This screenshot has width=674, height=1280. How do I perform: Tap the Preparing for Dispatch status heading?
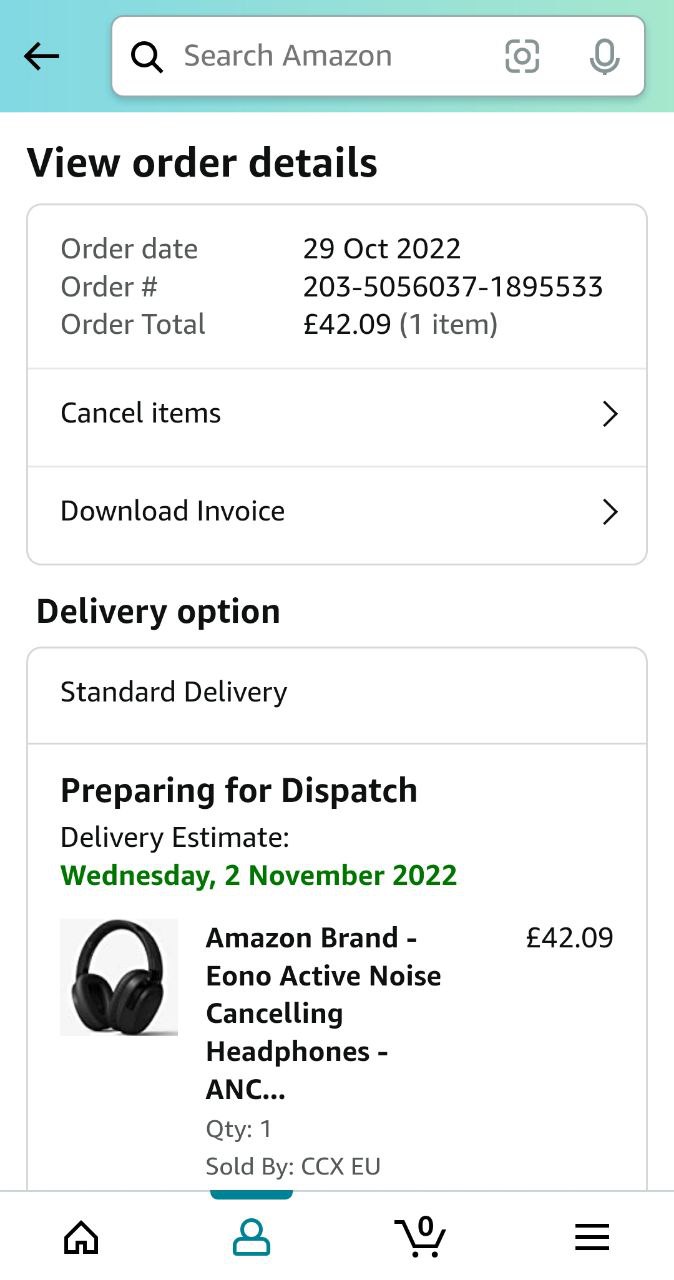[239, 791]
